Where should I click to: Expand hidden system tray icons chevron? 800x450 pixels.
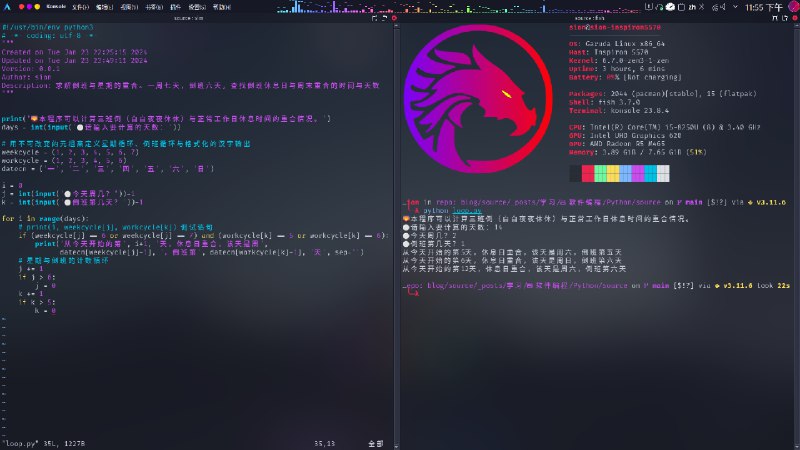point(735,7)
